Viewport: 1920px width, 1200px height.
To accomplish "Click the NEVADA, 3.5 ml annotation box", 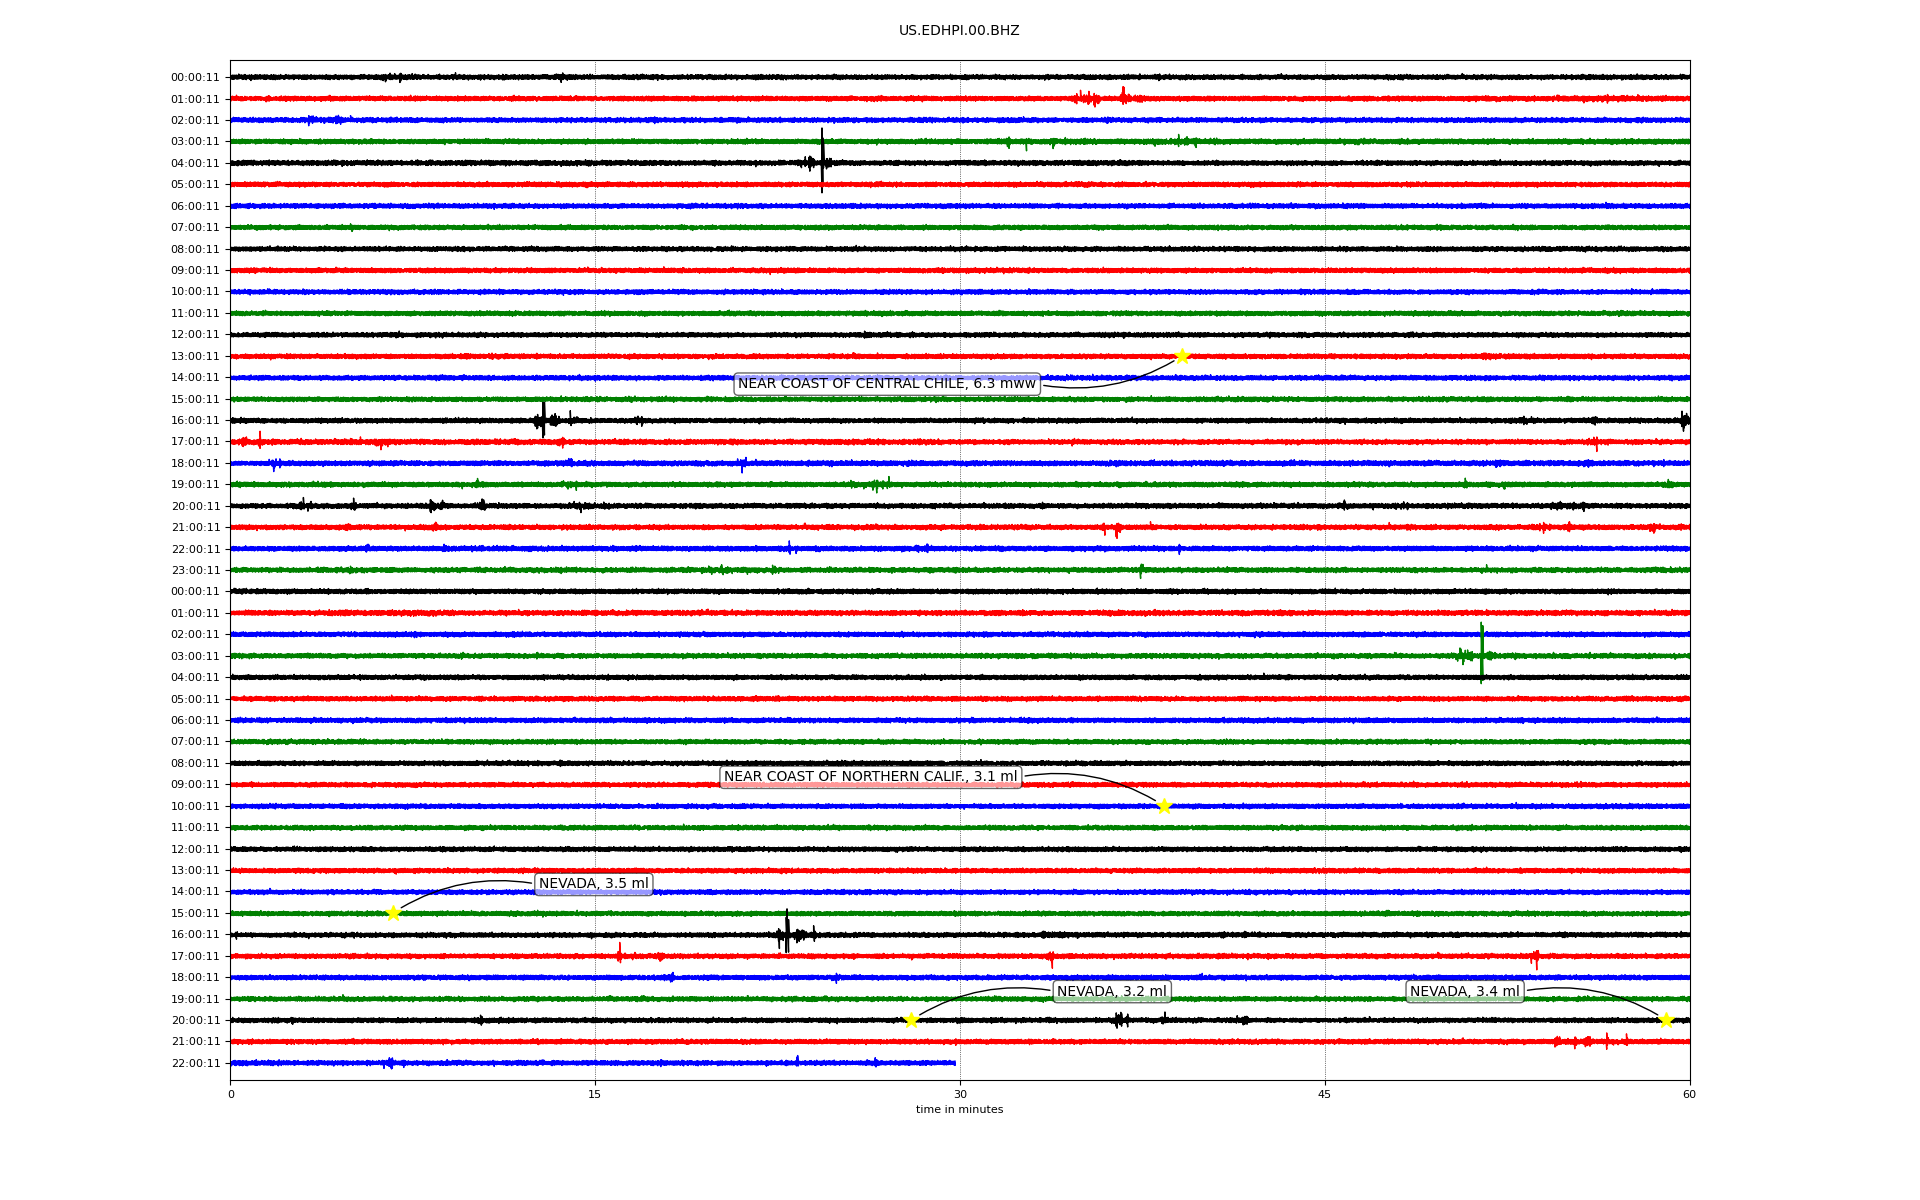I will click(x=594, y=884).
